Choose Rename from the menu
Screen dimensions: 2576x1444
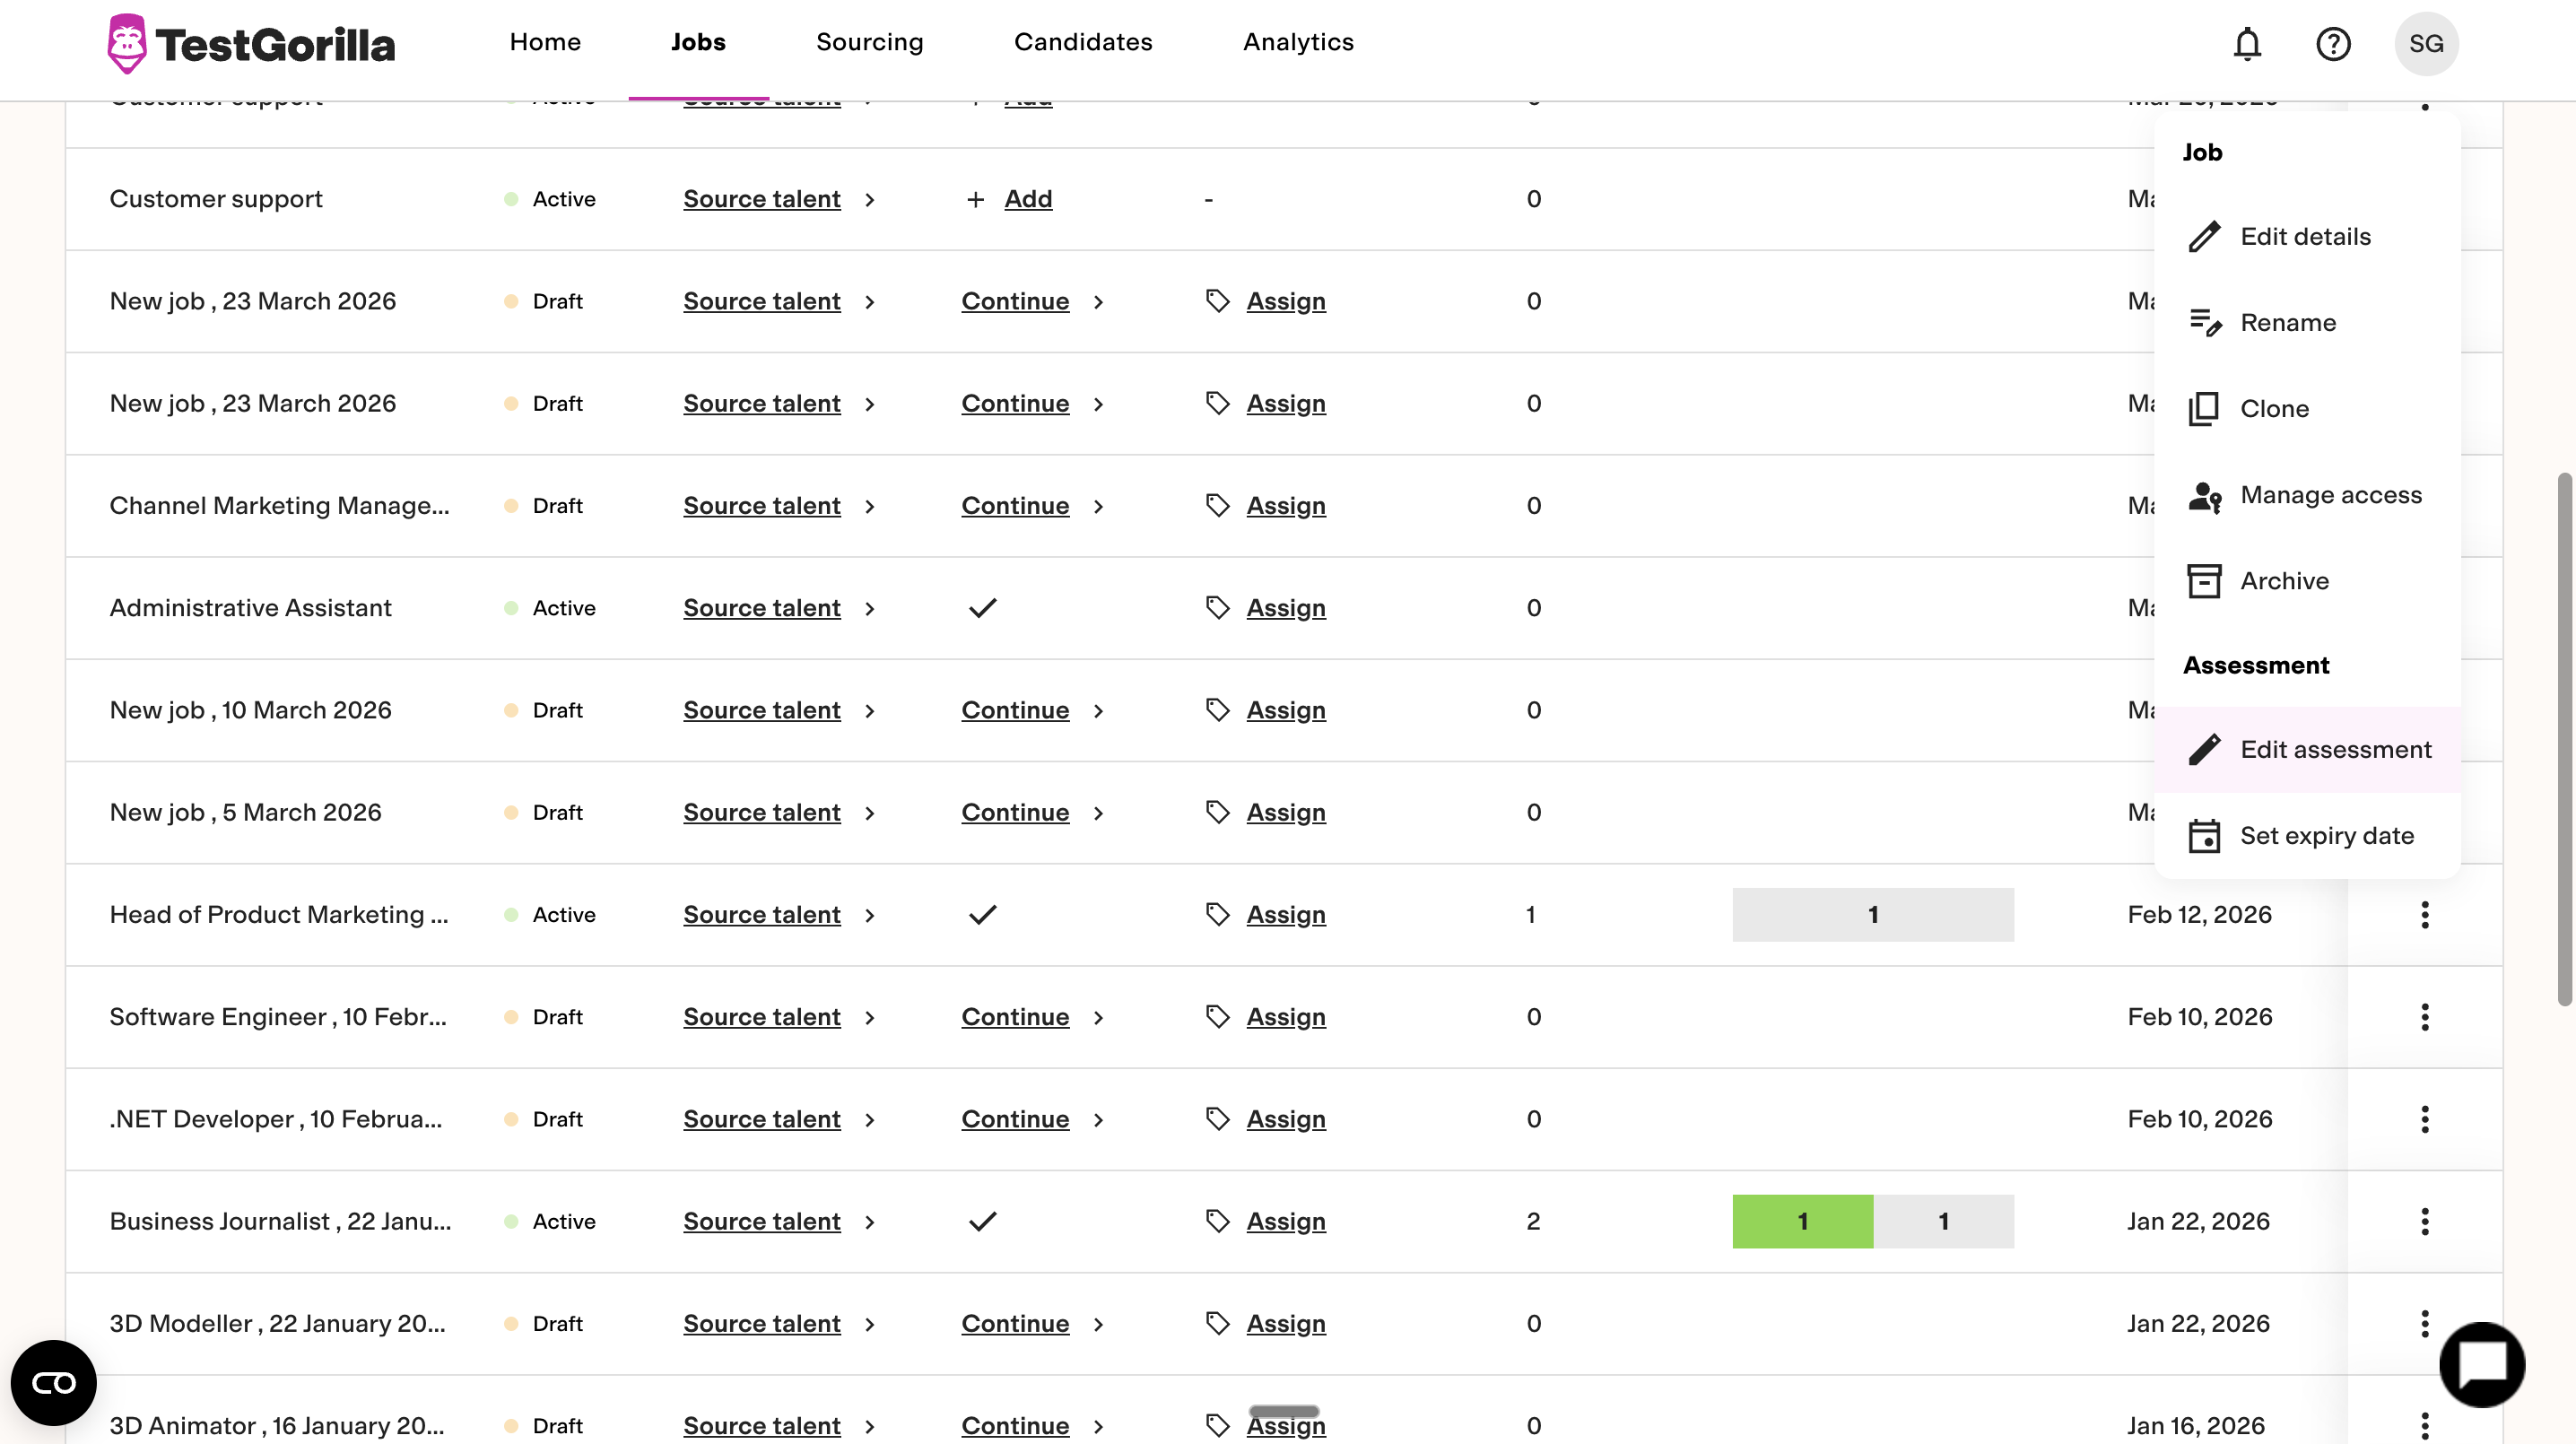click(2307, 323)
